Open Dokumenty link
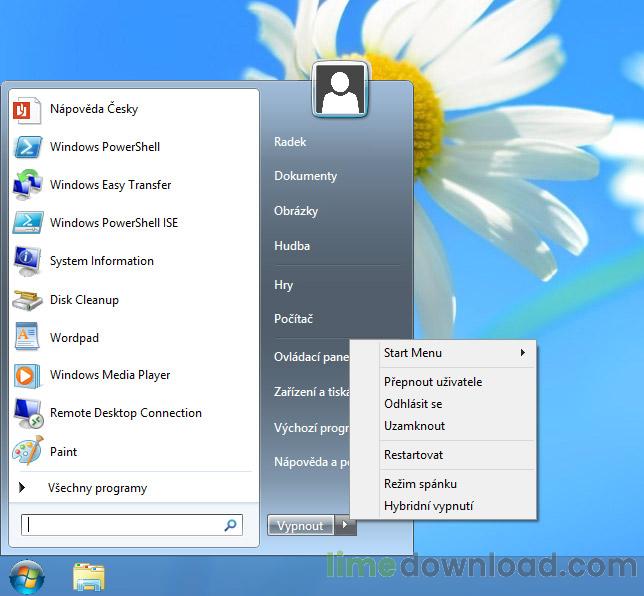 point(305,176)
